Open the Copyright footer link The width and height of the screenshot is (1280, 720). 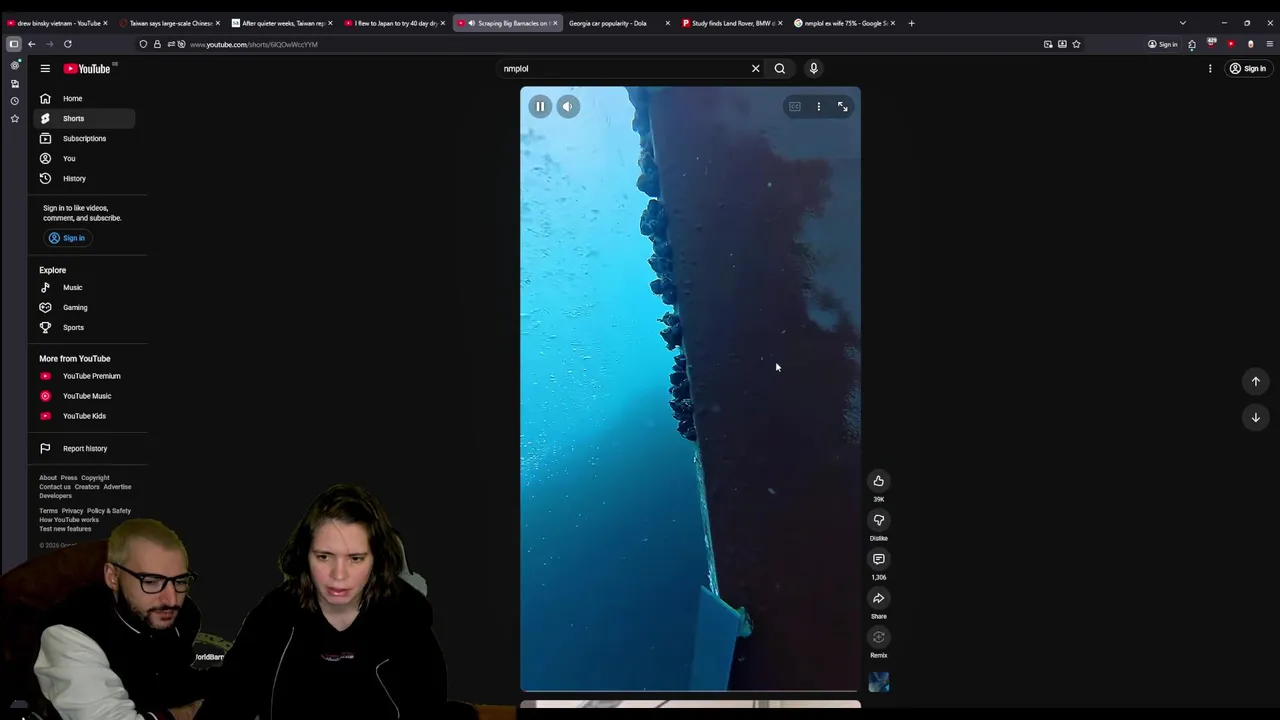click(x=95, y=478)
